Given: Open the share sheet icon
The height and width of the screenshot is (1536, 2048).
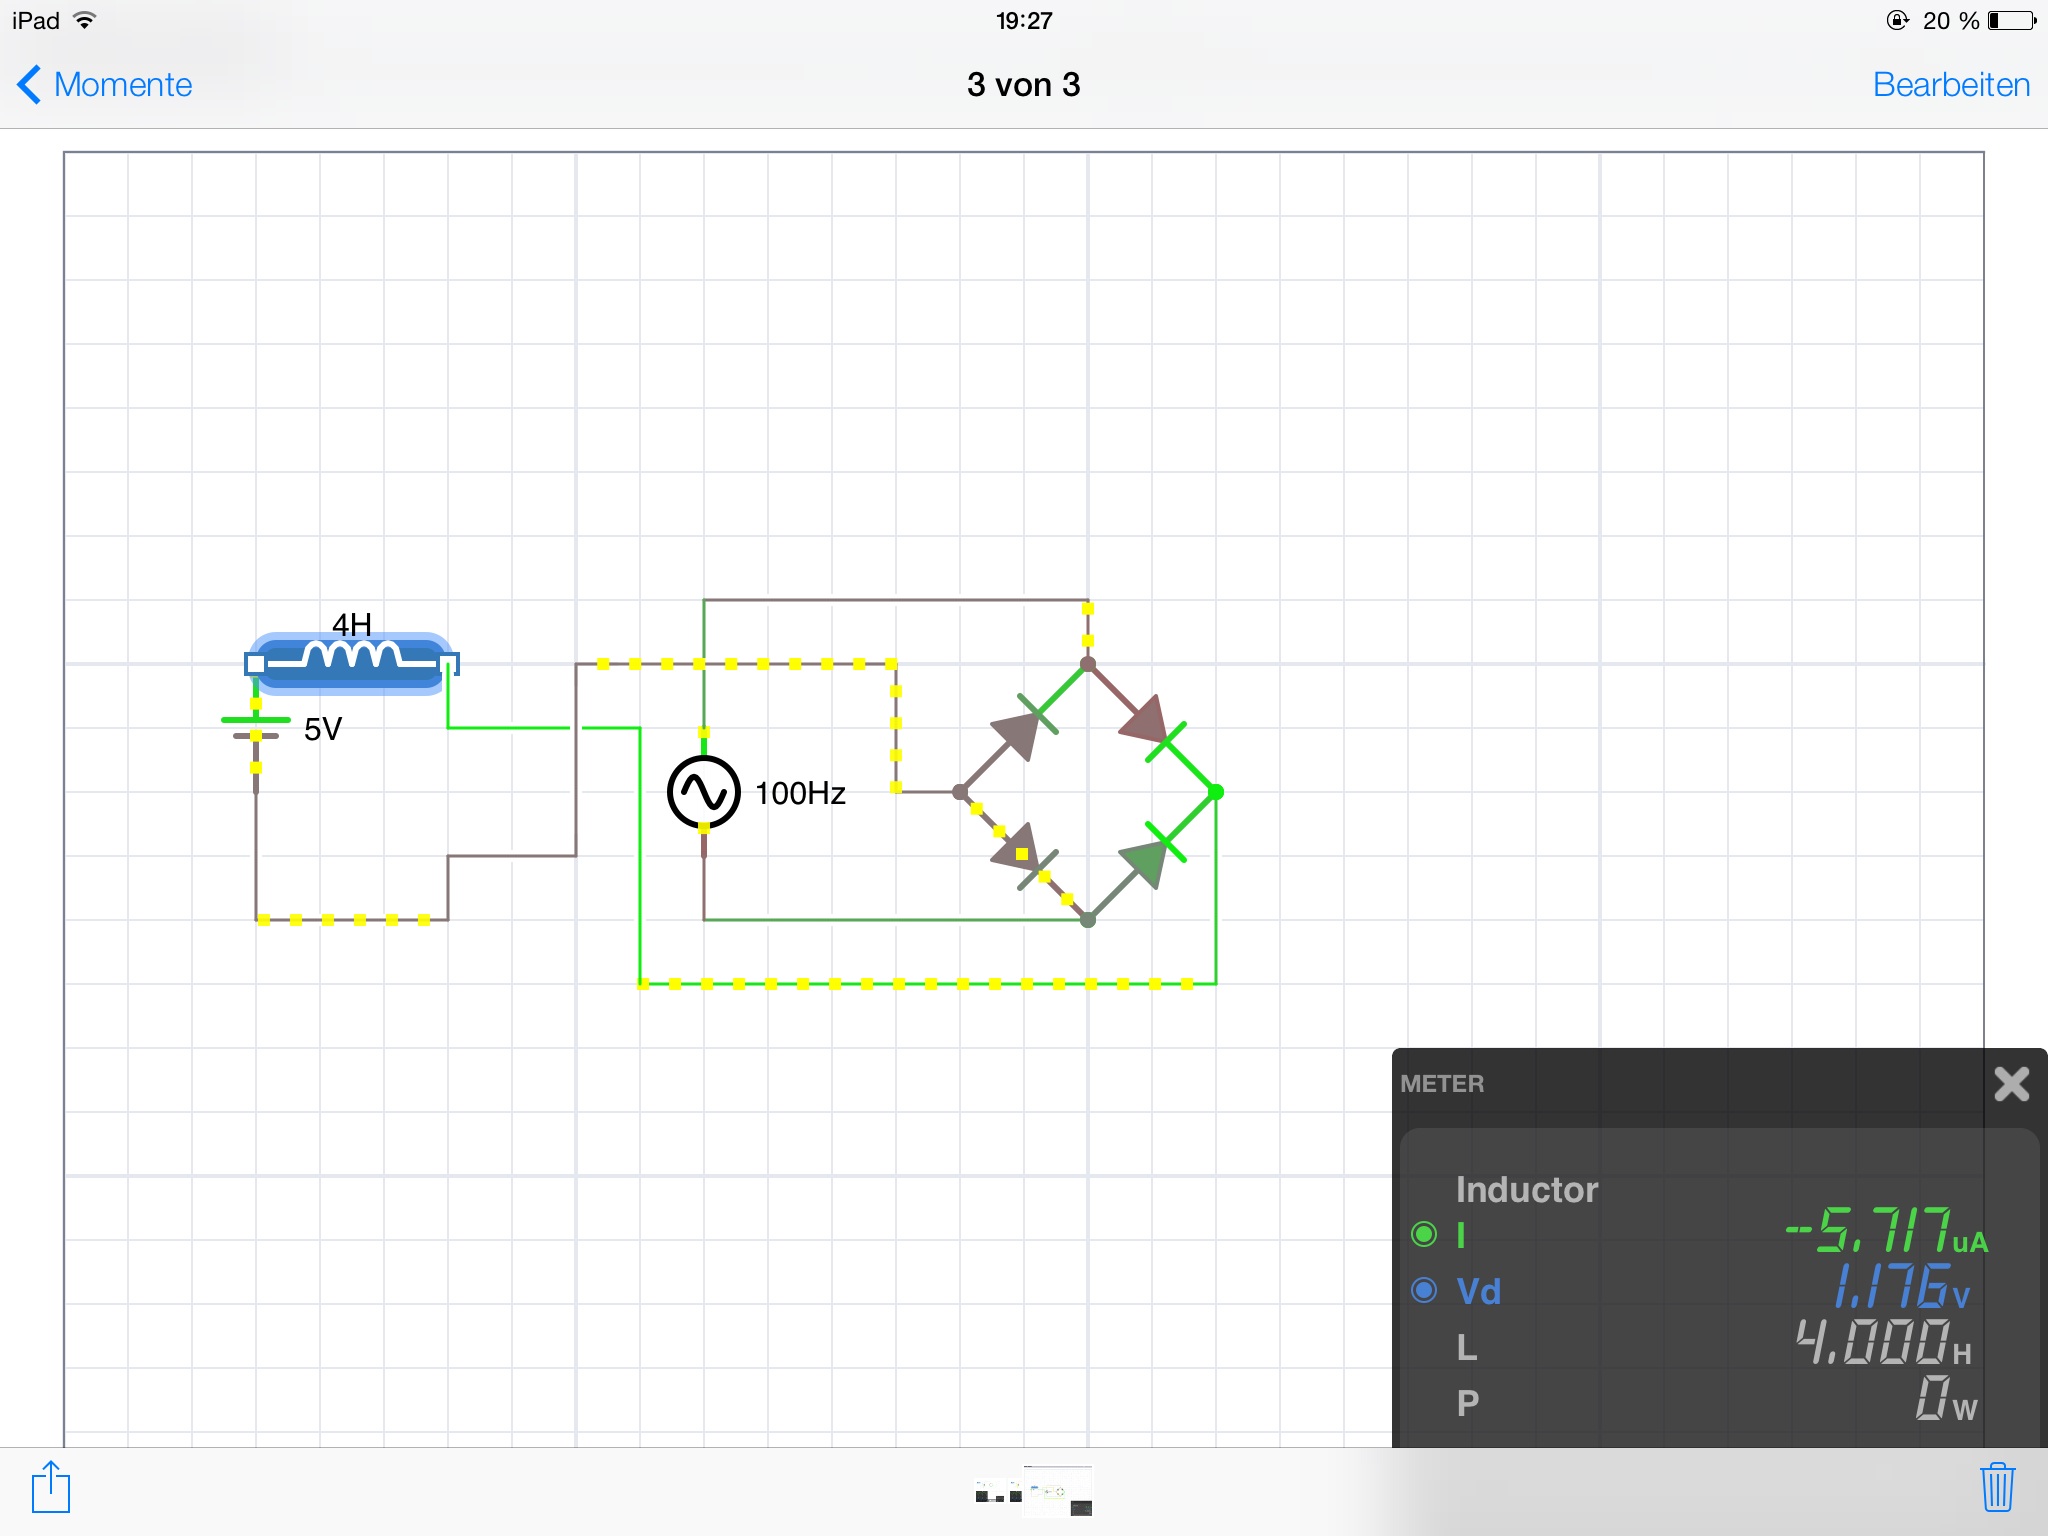Looking at the screenshot, I should tap(51, 1487).
